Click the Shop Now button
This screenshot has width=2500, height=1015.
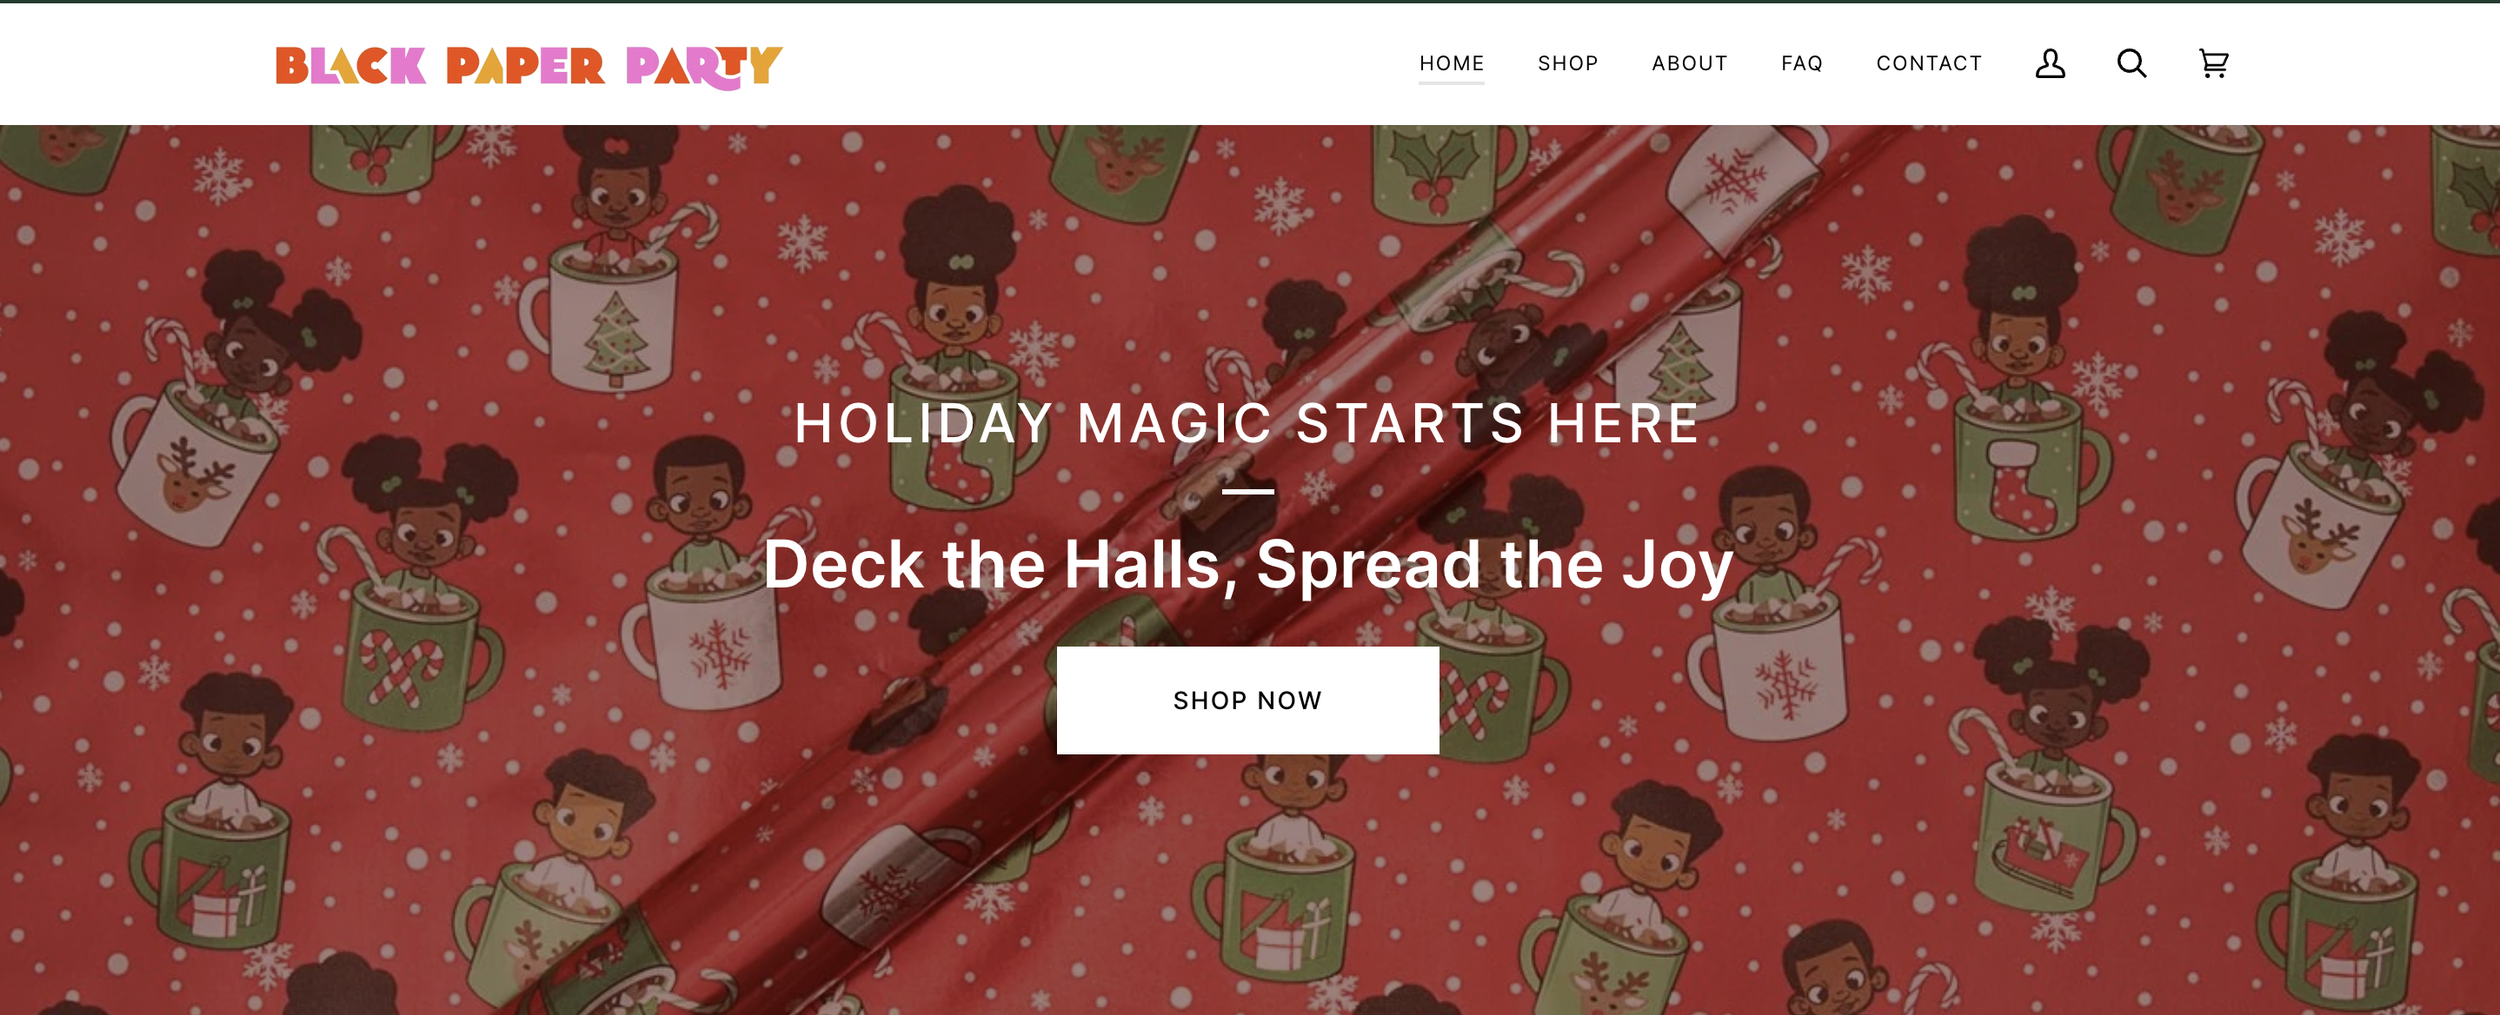point(1248,700)
